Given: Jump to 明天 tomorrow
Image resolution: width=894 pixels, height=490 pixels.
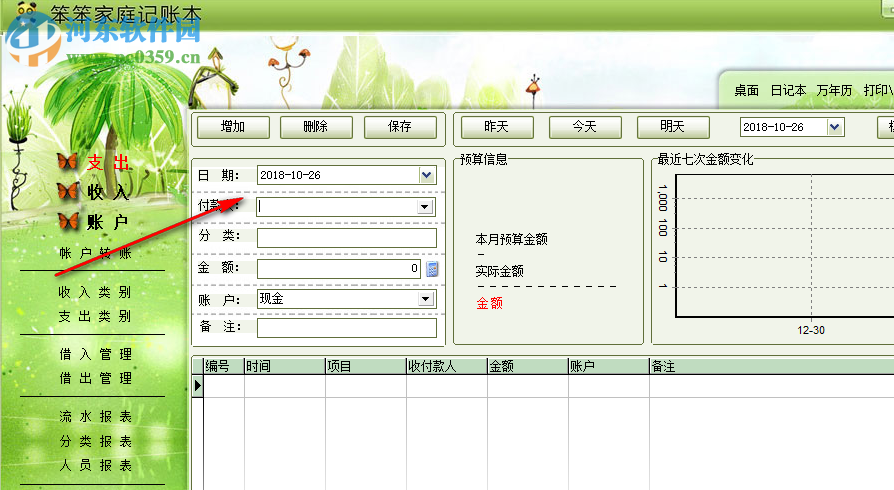Looking at the screenshot, I should 673,127.
